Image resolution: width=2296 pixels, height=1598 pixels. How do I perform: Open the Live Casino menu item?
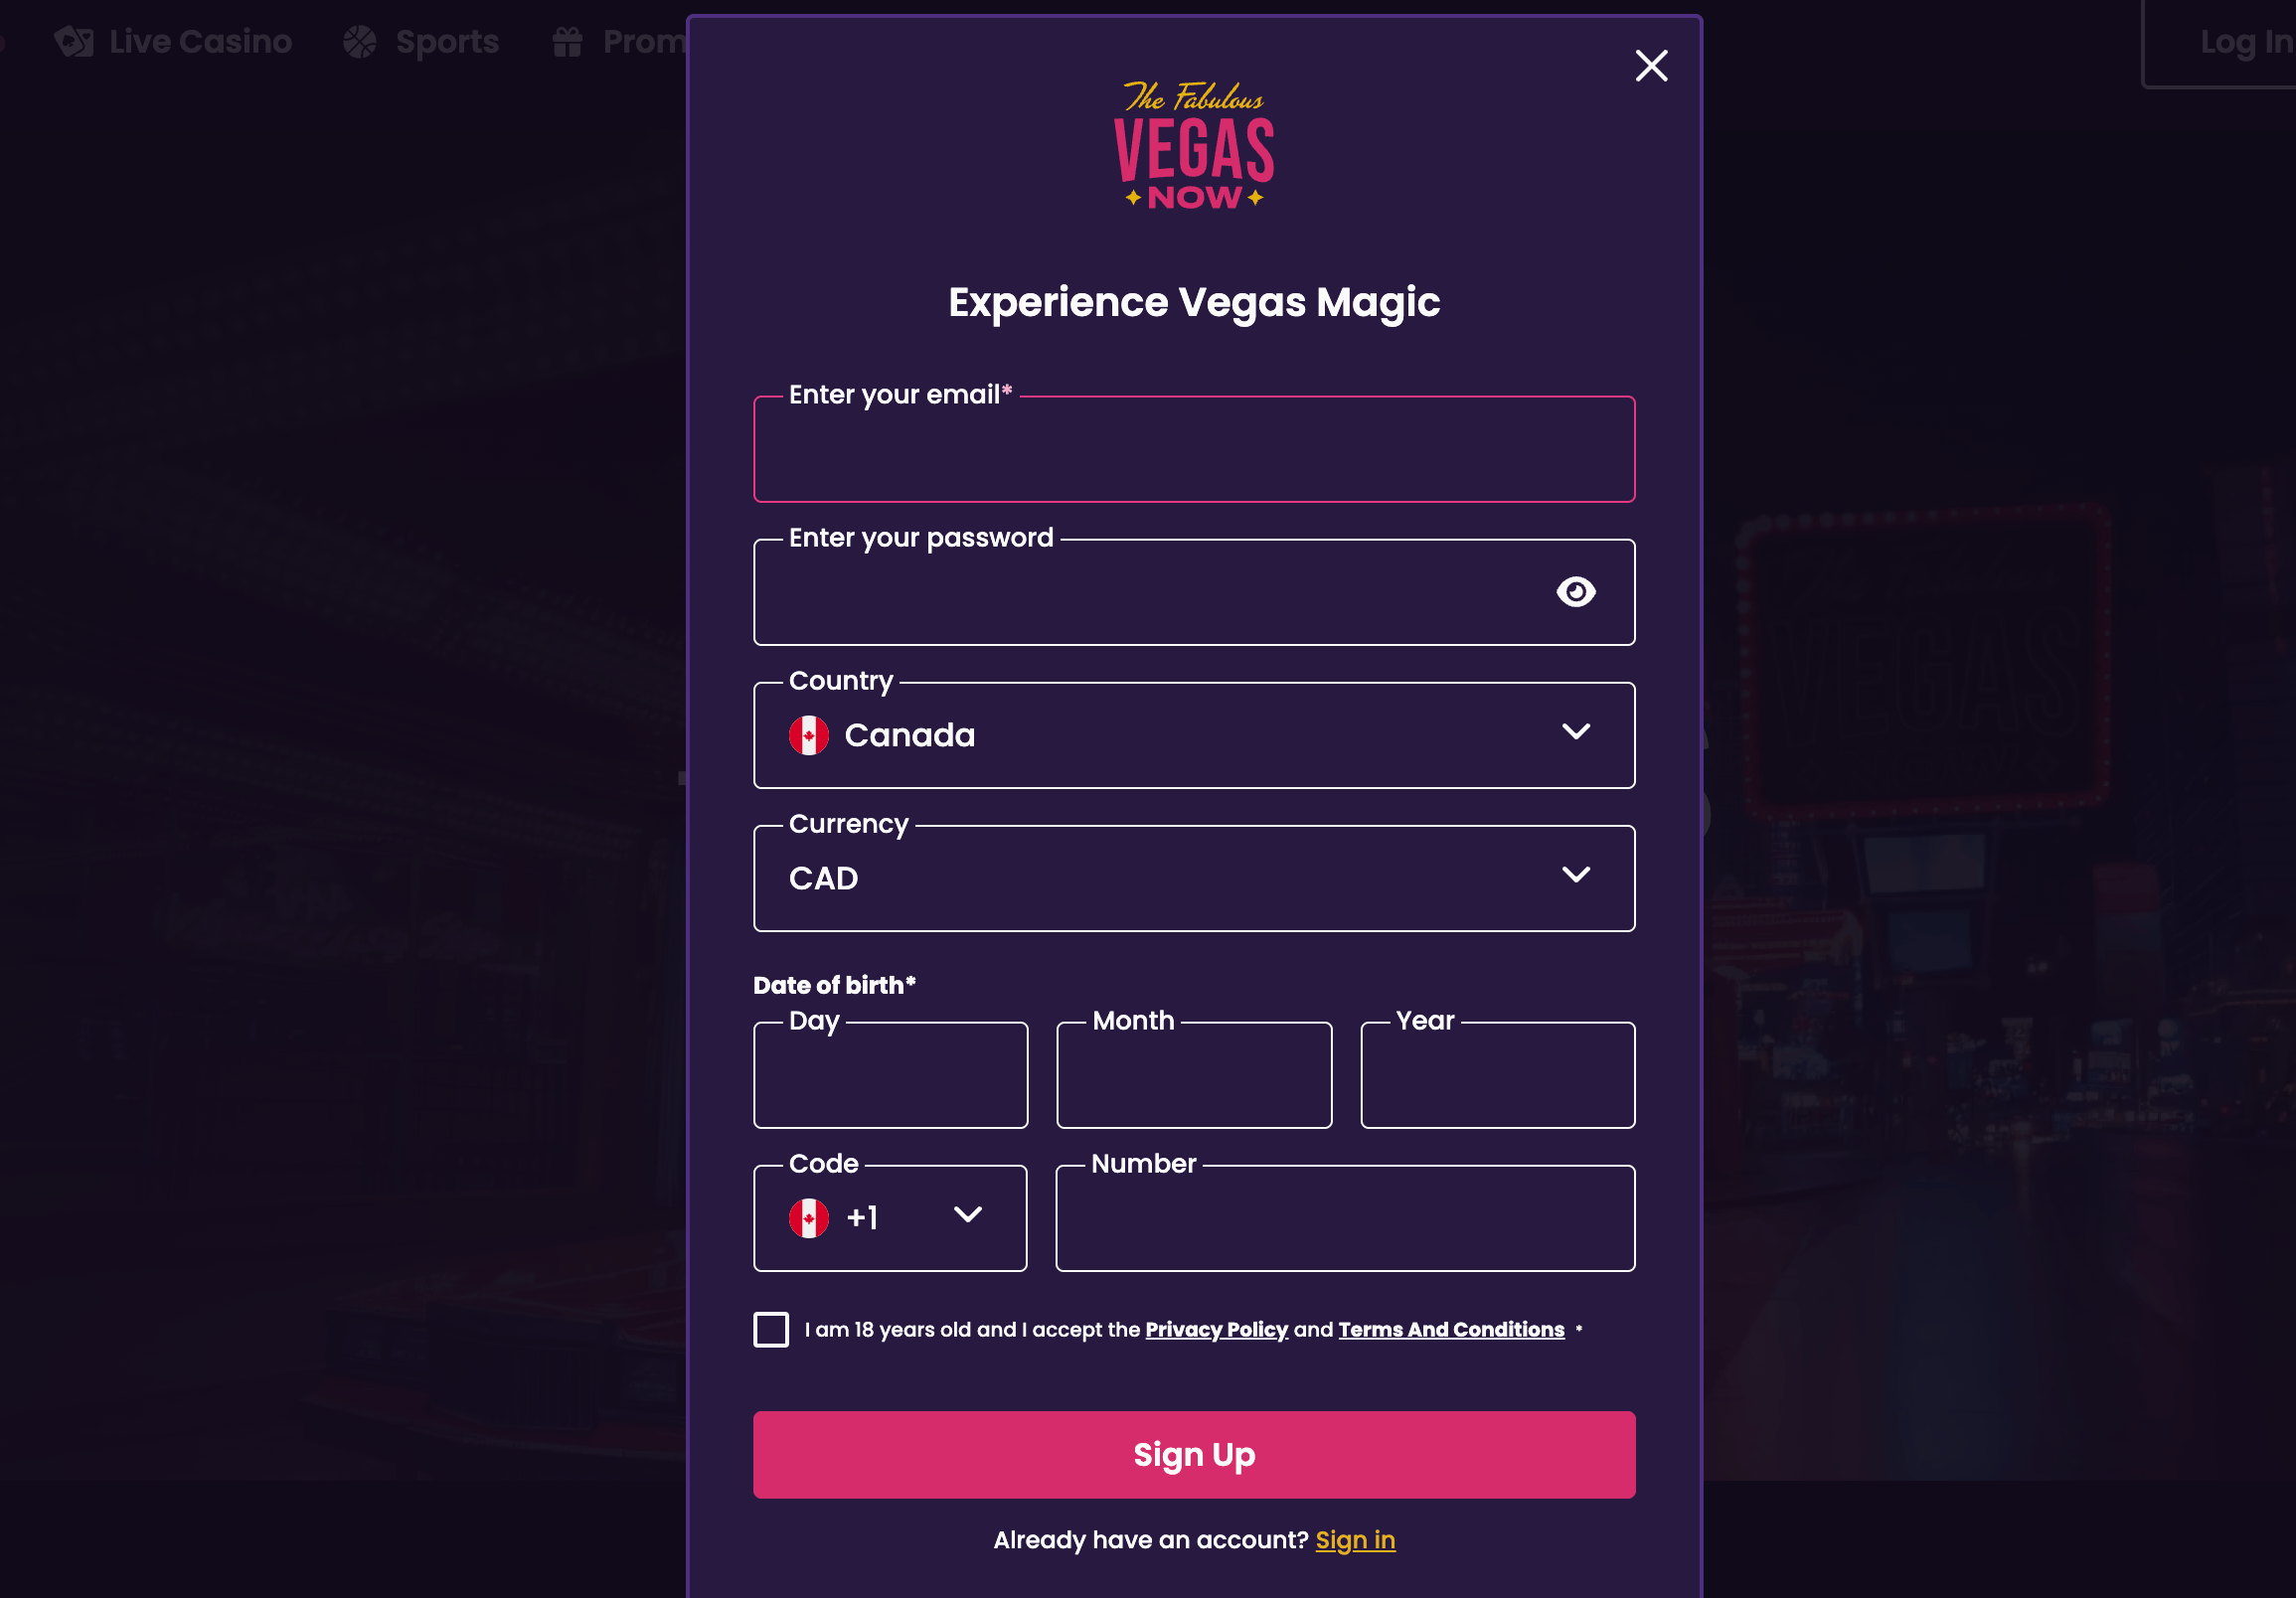pos(173,42)
